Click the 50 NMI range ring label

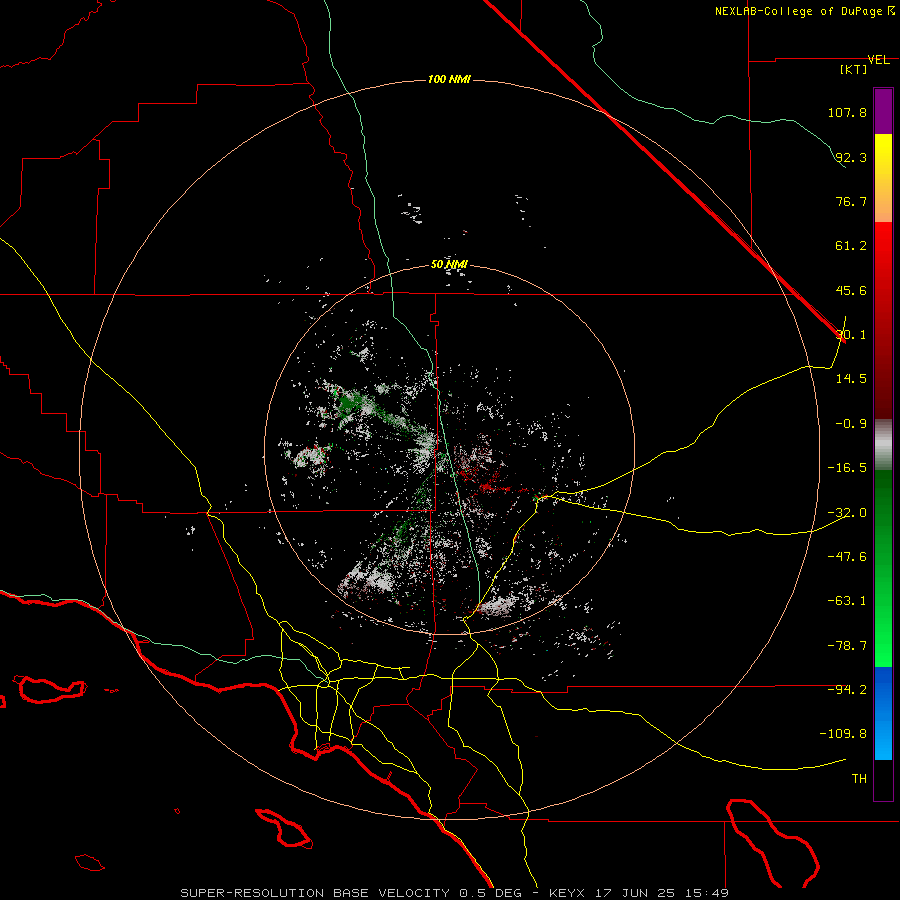449,264
